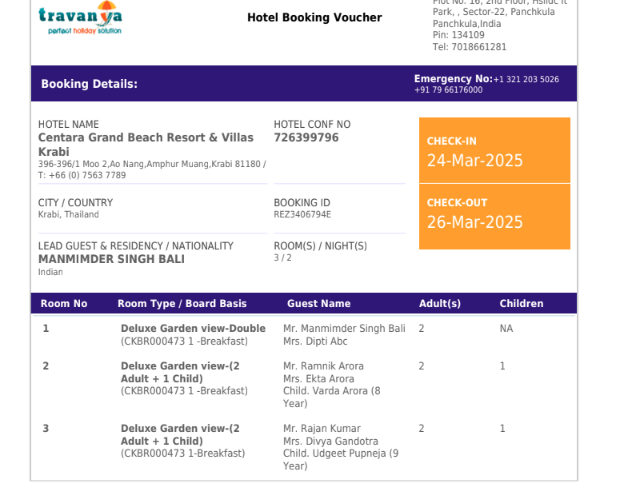Click the Room No column header
The width and height of the screenshot is (621, 498).
click(64, 303)
